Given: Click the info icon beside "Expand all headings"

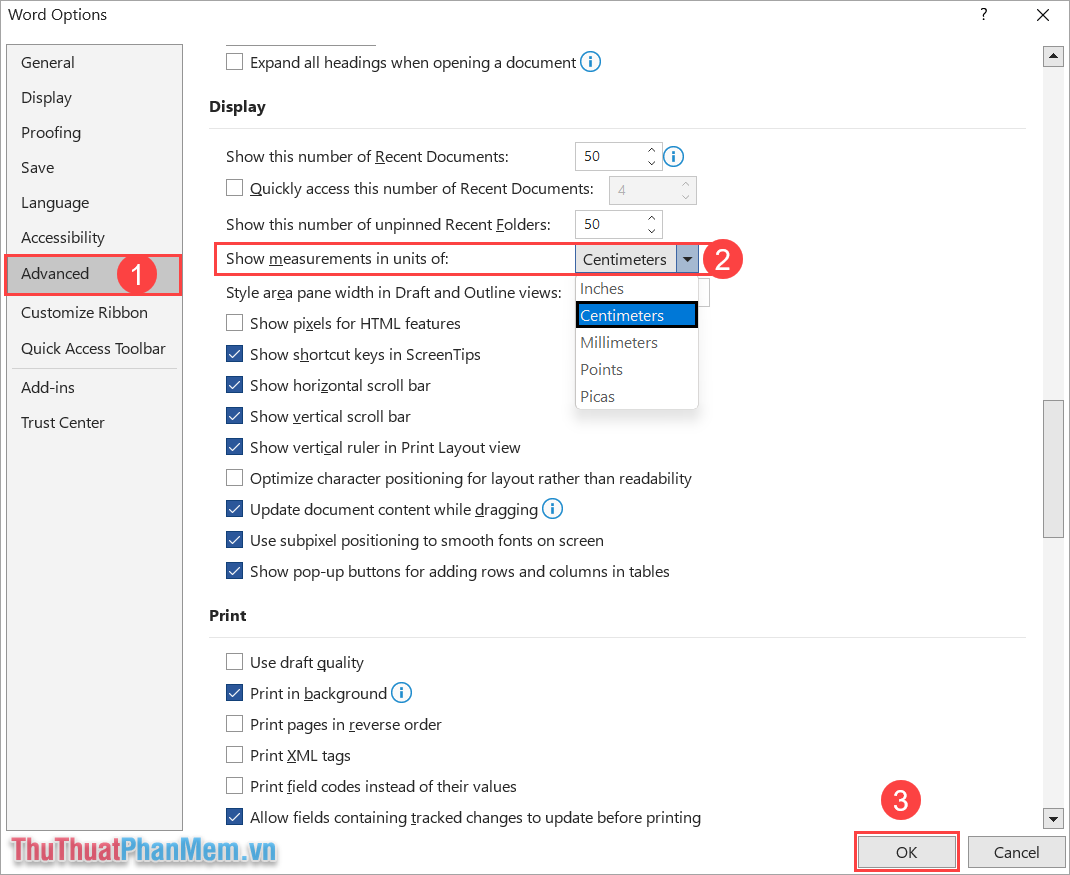Looking at the screenshot, I should 590,62.
